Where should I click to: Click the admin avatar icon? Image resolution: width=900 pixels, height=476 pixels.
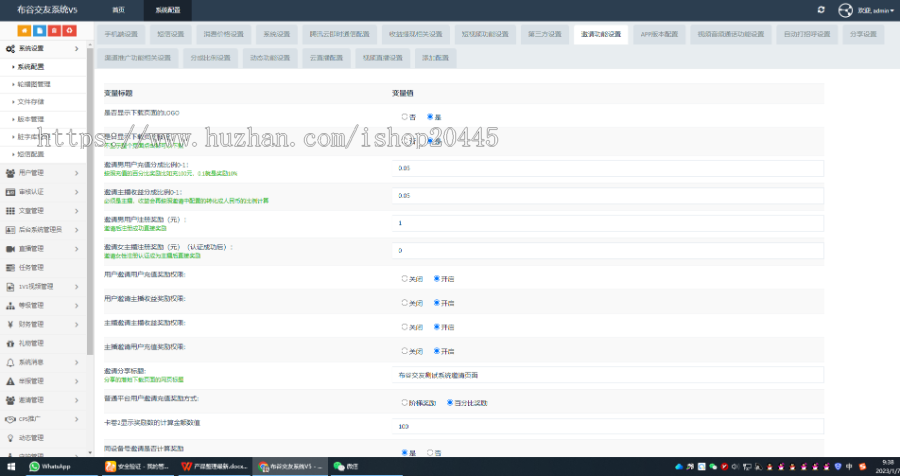(x=845, y=10)
